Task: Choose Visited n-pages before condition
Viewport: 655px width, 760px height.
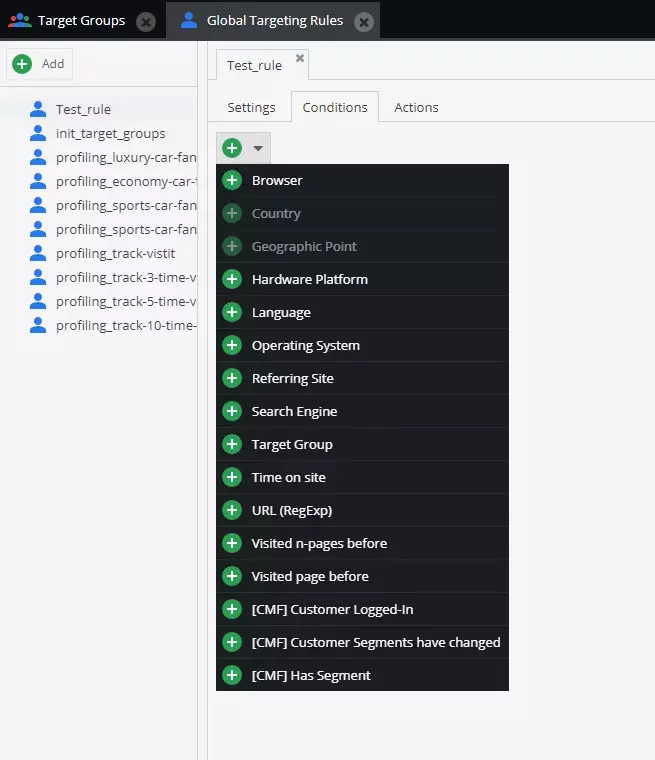Action: 362,543
